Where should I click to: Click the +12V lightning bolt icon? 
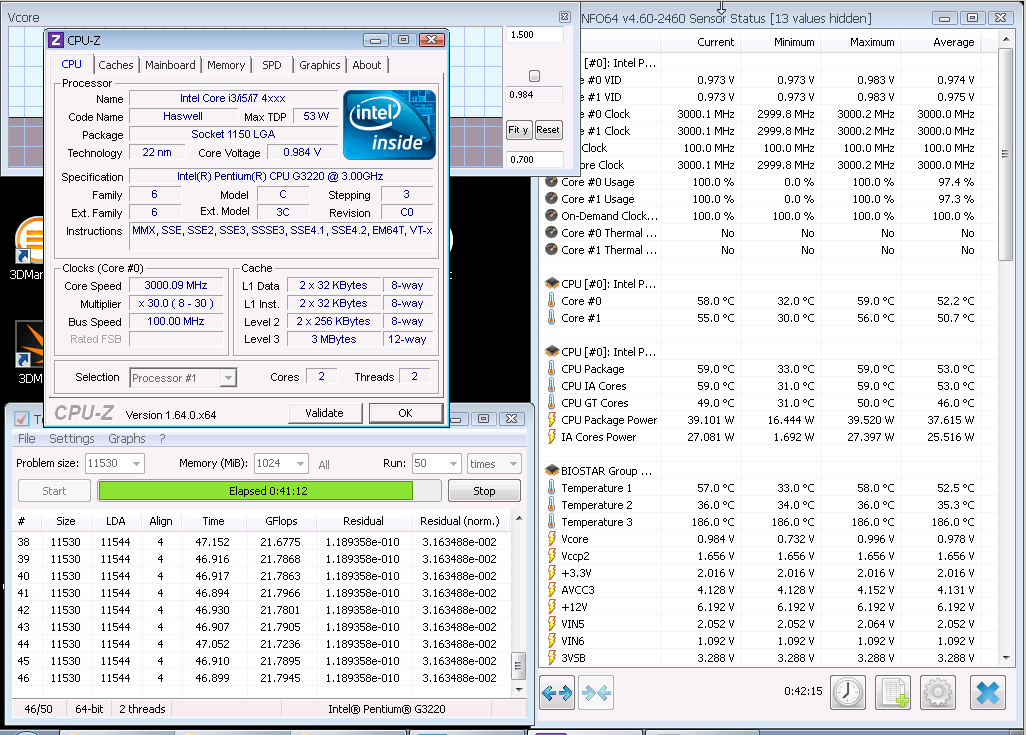(552, 607)
